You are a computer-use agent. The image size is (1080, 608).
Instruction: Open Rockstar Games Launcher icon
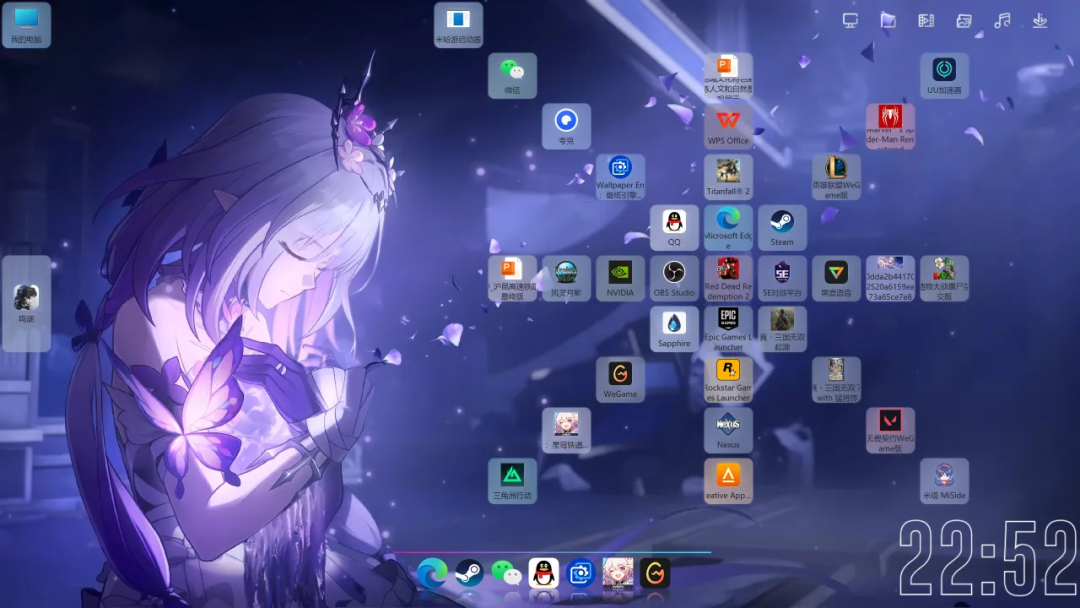click(x=728, y=377)
